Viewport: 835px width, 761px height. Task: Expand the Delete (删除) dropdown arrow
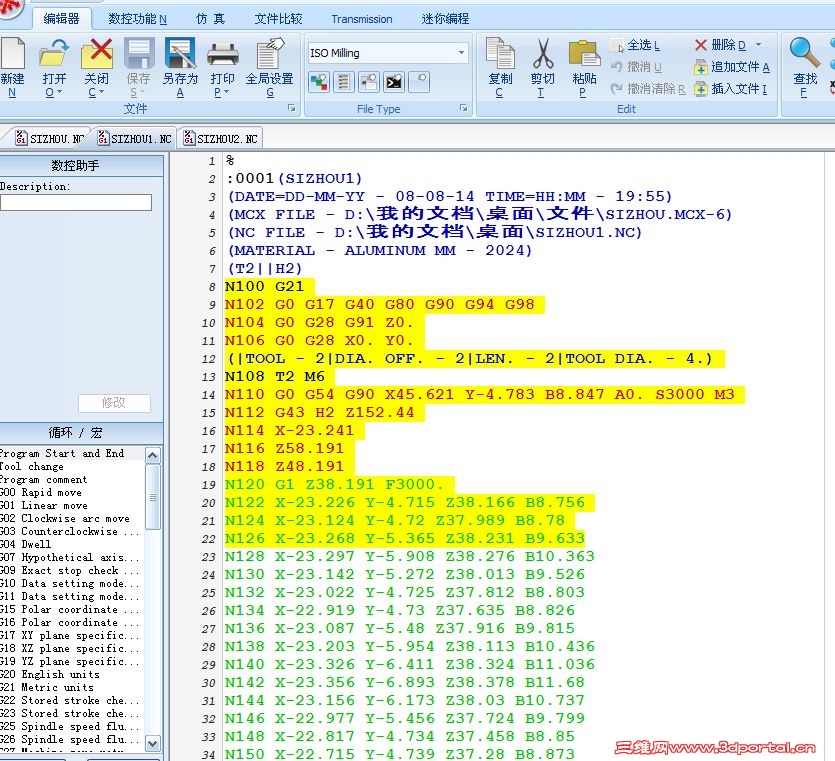(758, 45)
